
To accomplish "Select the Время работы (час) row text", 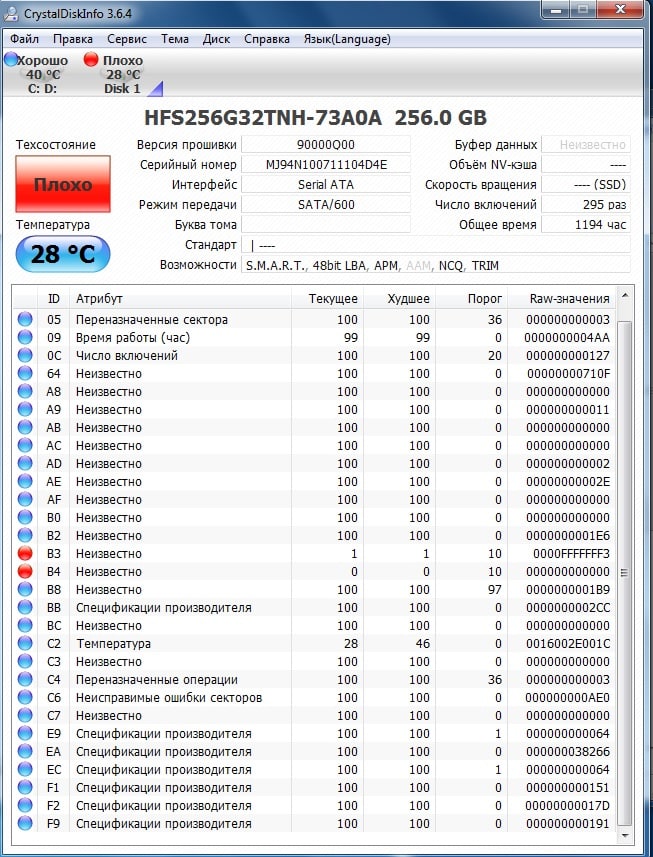I will point(133,338).
